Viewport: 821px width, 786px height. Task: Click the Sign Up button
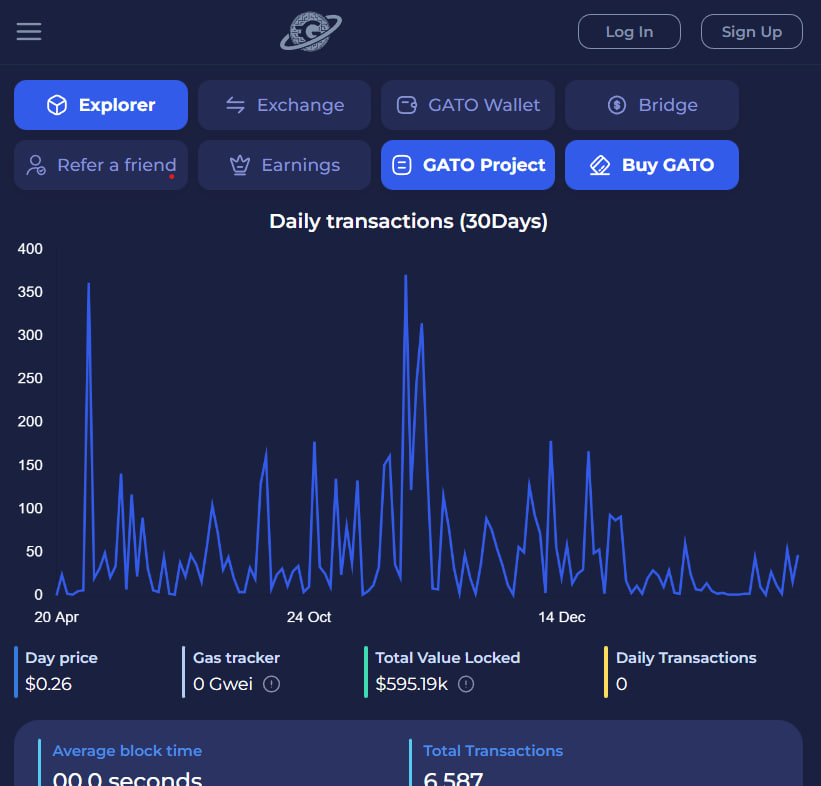[751, 31]
